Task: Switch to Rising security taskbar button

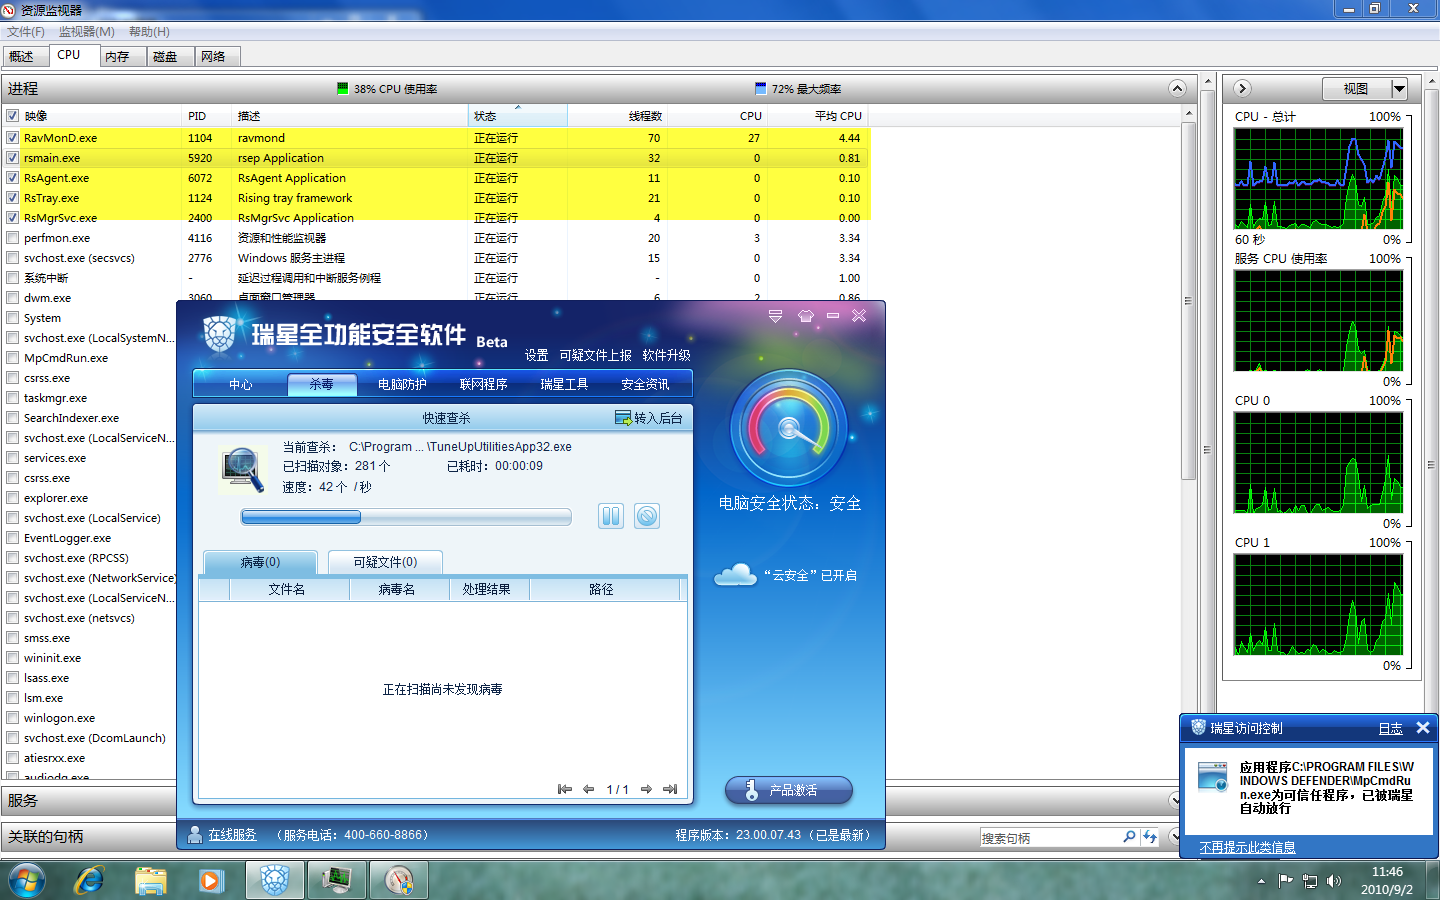Action: tap(275, 881)
